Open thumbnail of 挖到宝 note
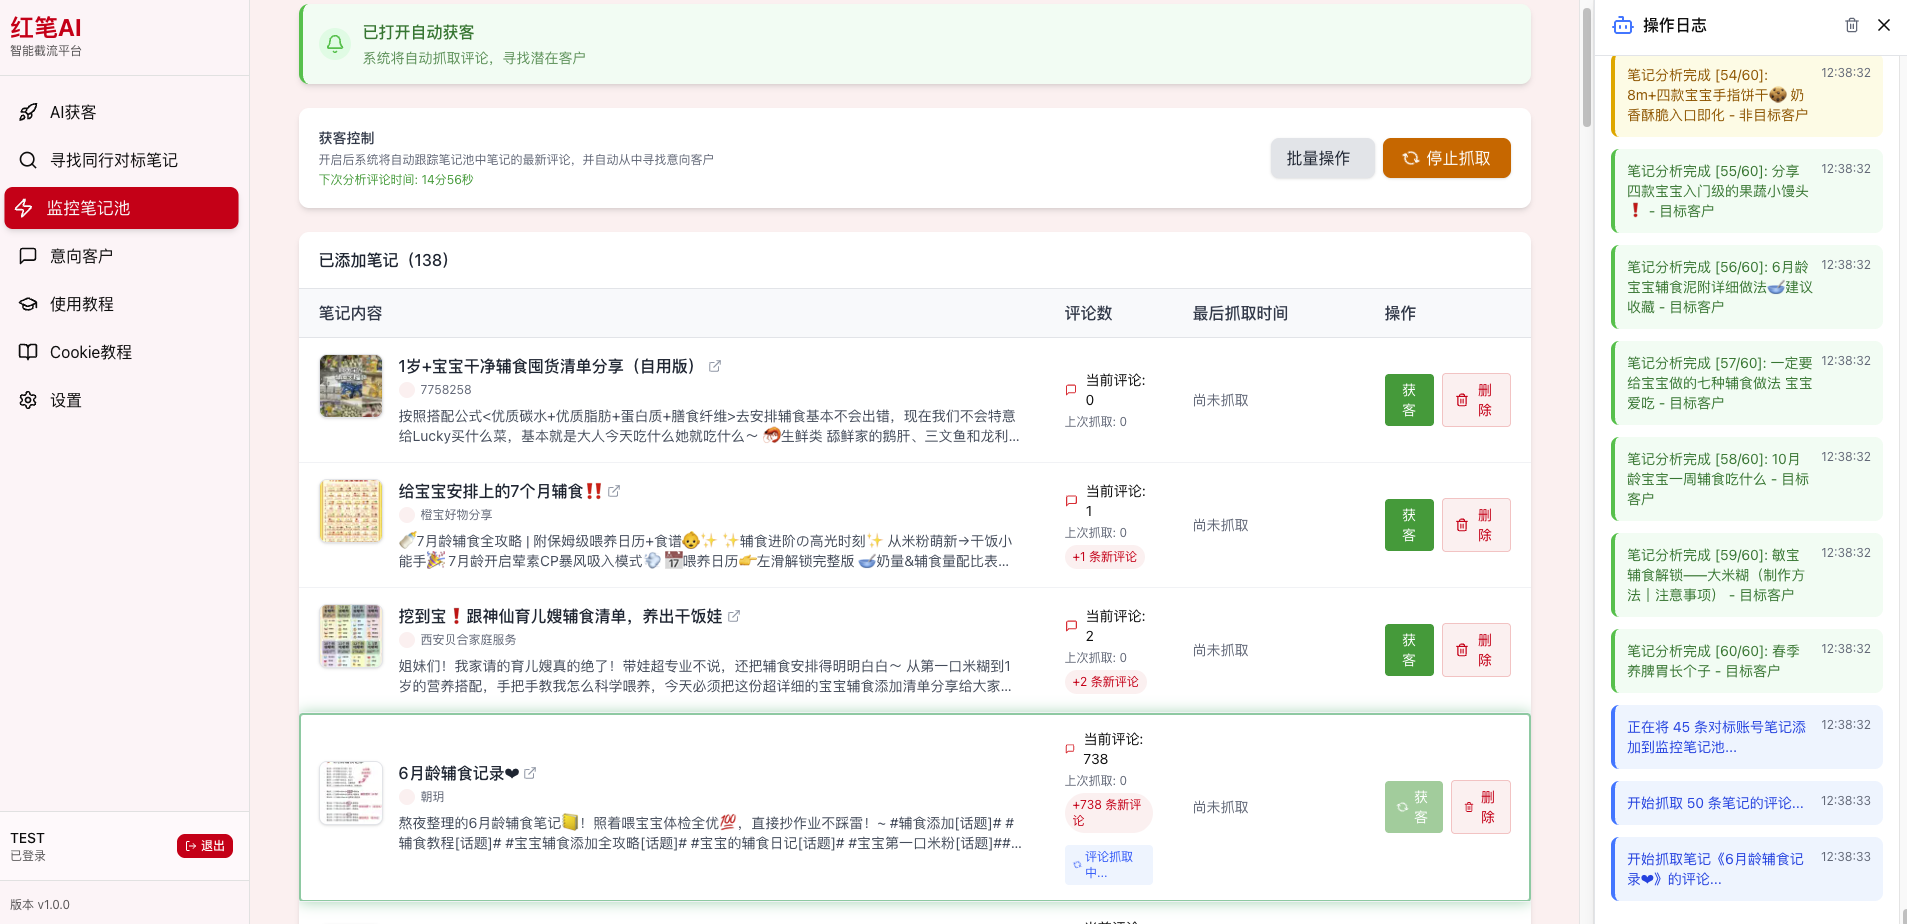 click(351, 636)
